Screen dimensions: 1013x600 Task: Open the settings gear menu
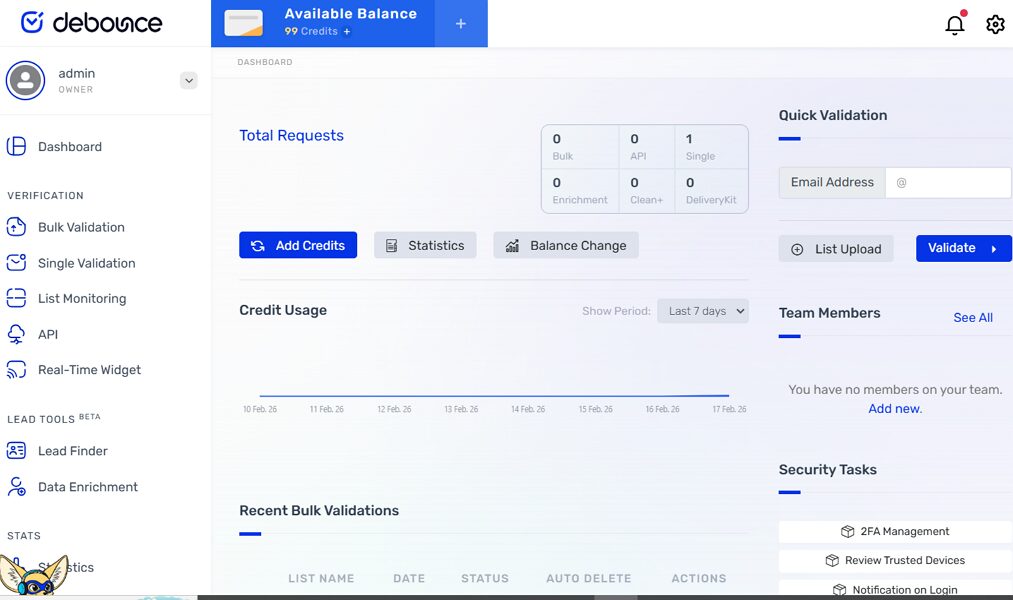(995, 24)
